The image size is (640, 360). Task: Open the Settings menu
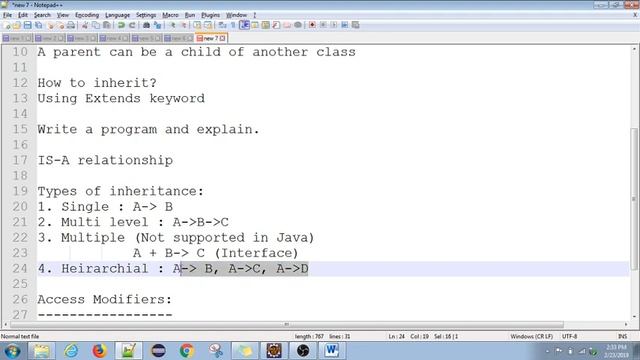click(146, 15)
